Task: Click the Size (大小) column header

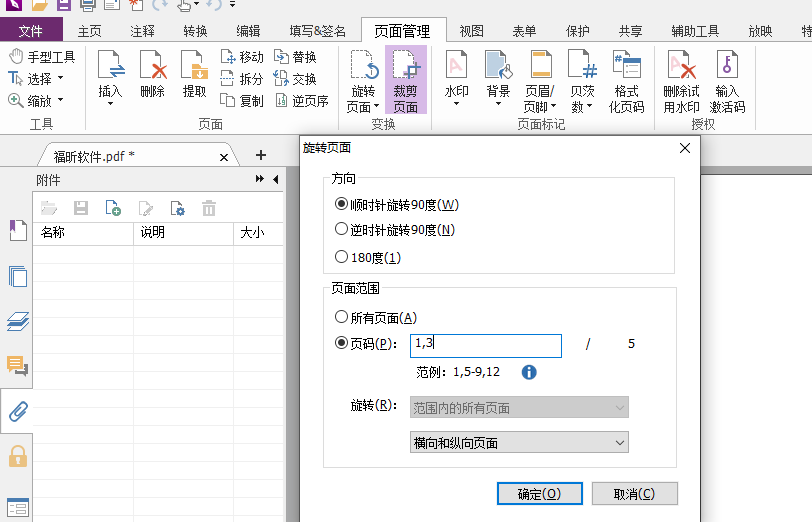Action: pos(258,233)
